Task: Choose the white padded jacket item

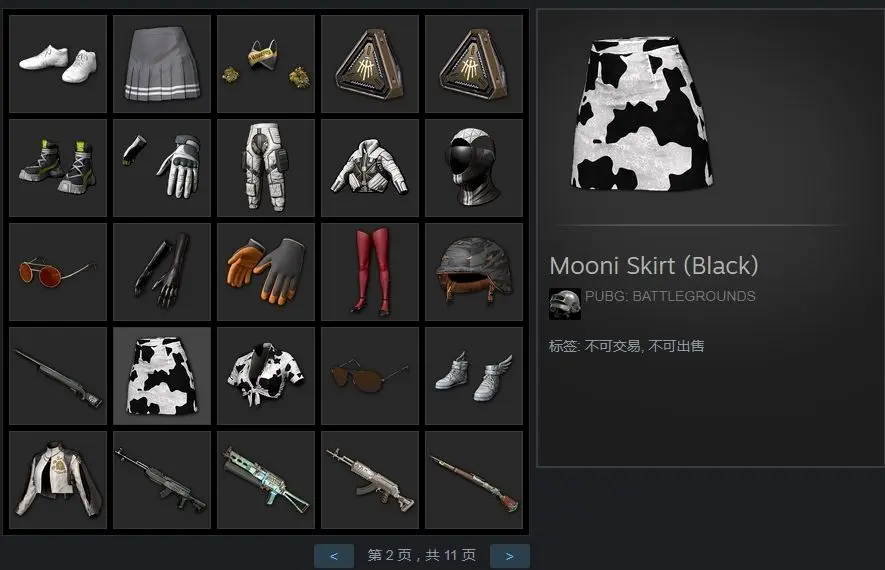Action: coord(370,168)
